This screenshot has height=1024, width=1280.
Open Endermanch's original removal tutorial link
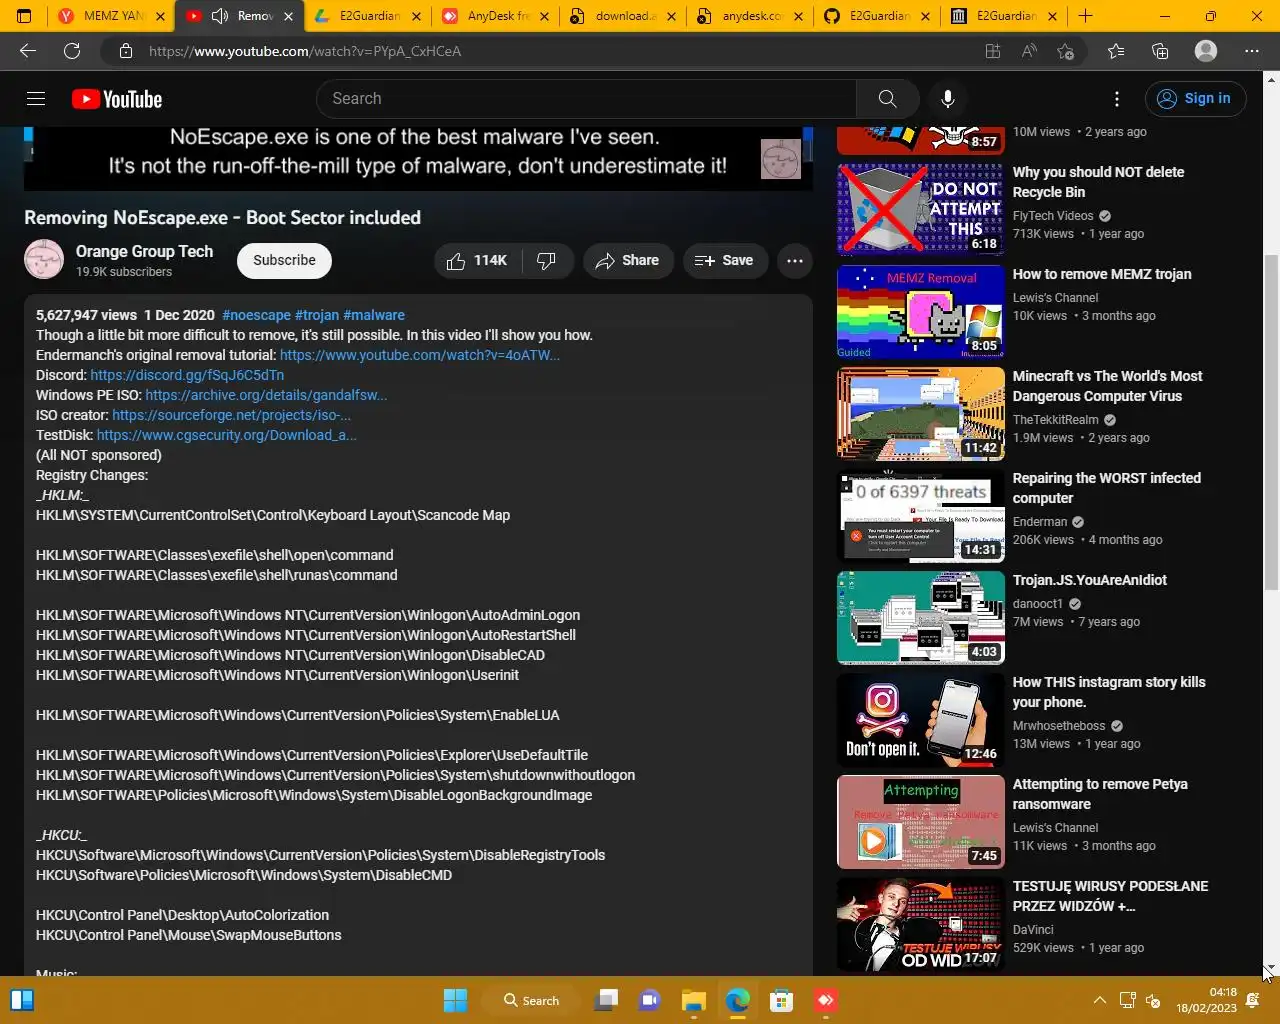(420, 355)
